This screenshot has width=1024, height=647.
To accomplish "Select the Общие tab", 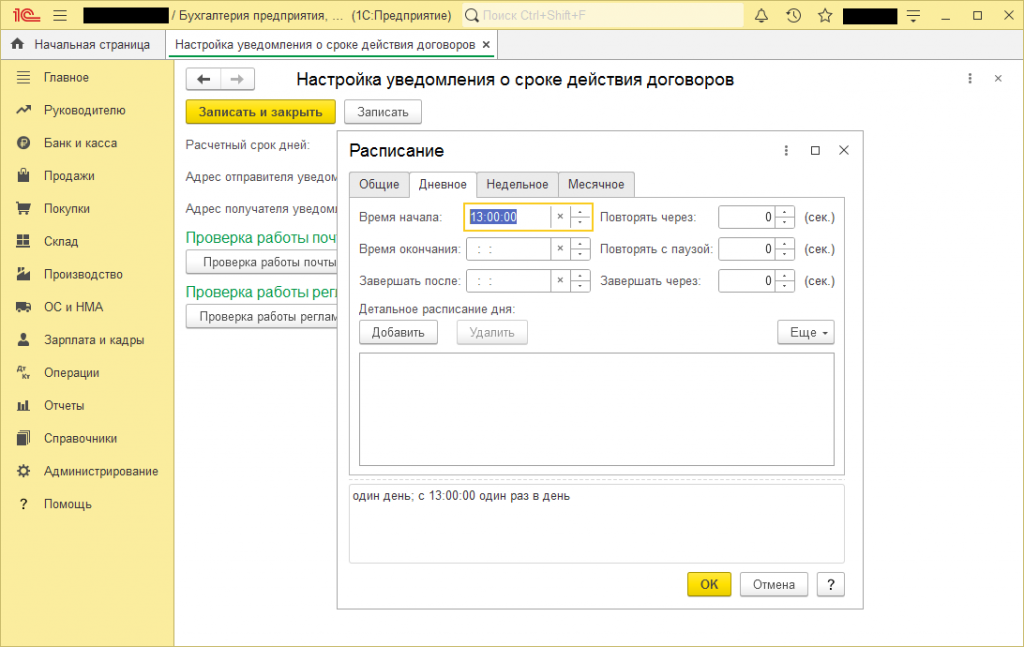I will [379, 184].
